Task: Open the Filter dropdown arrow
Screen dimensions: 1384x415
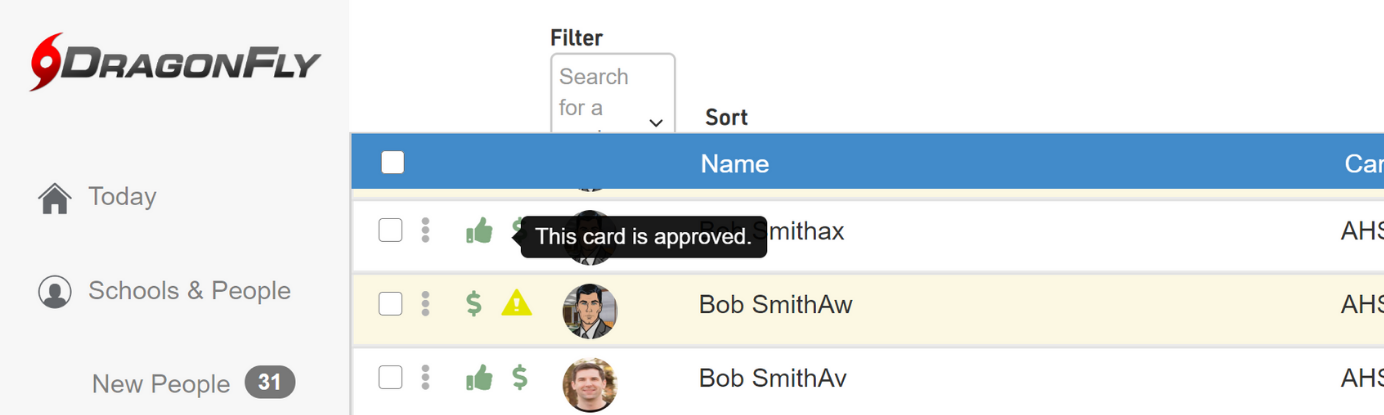Action: [656, 123]
